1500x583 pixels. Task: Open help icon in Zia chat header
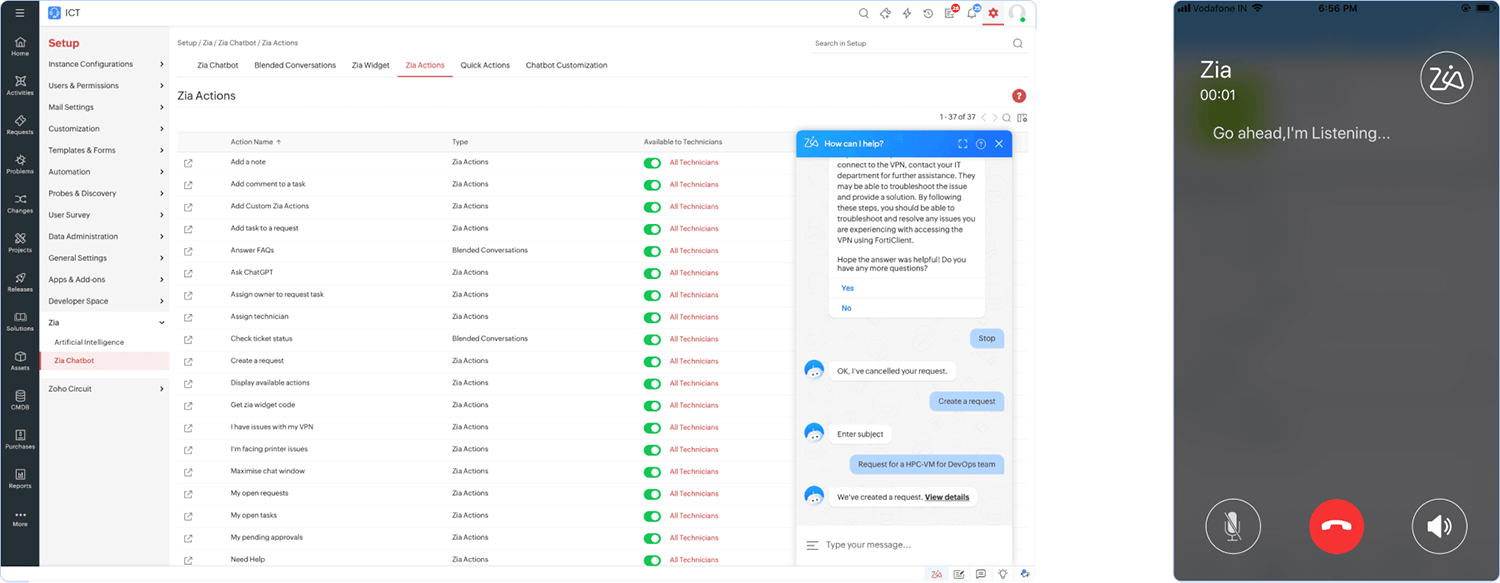981,144
